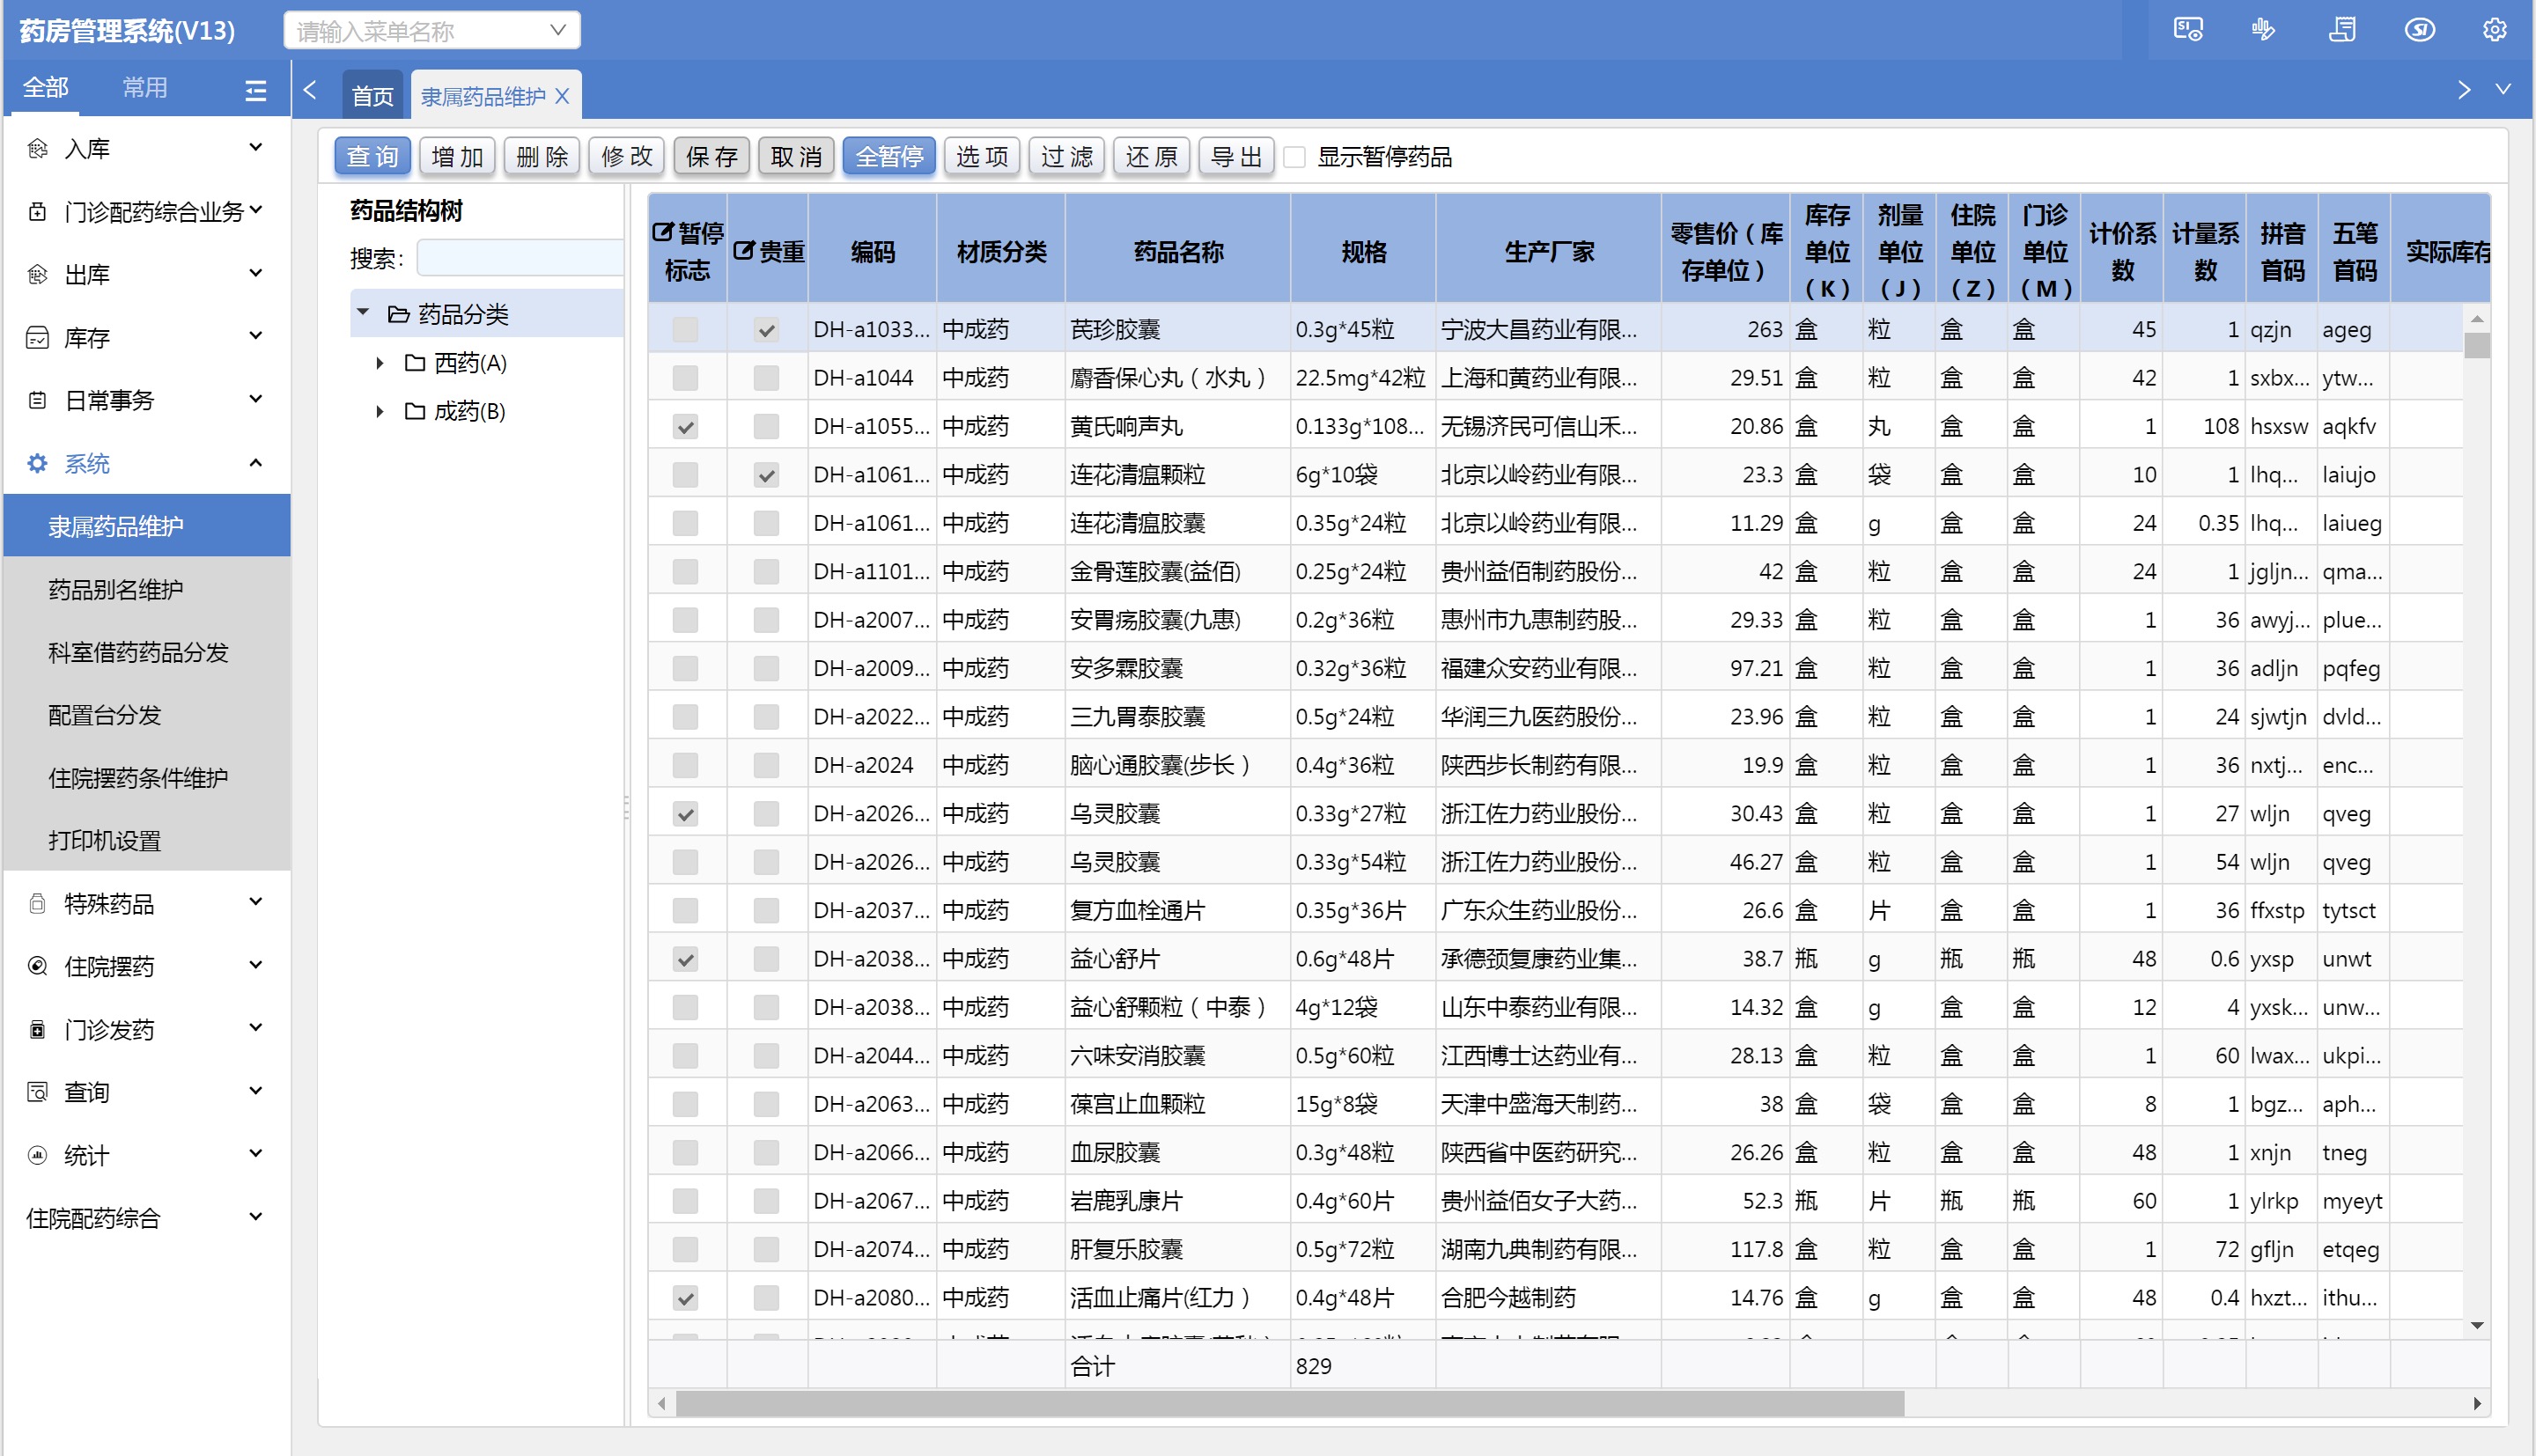Open the chart edit icon in header

pyautogui.click(x=2263, y=30)
